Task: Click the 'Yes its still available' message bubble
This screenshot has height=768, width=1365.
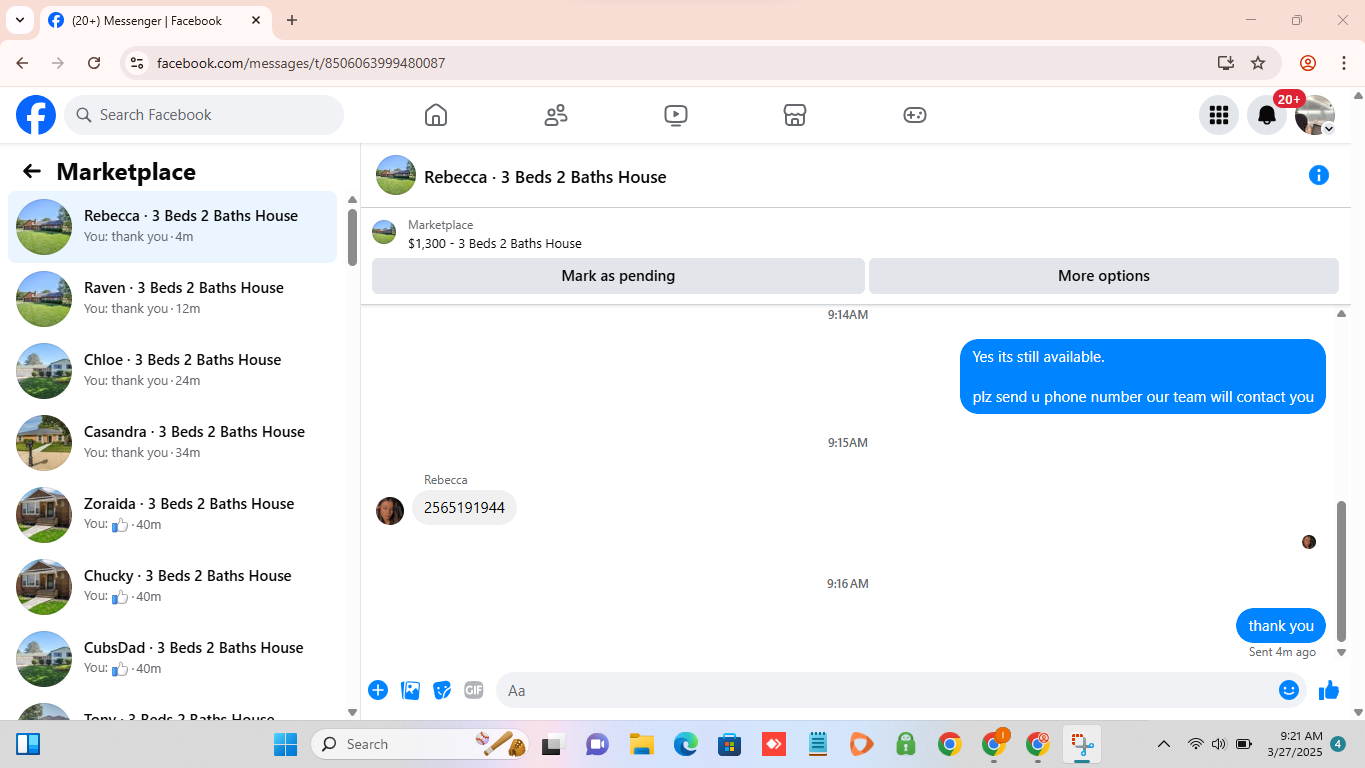Action: pos(1143,377)
